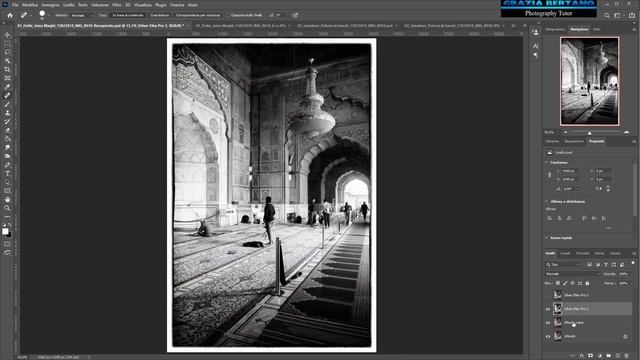Select the Crop tool
Image resolution: width=640 pixels, height=360 pixels.
7,69
